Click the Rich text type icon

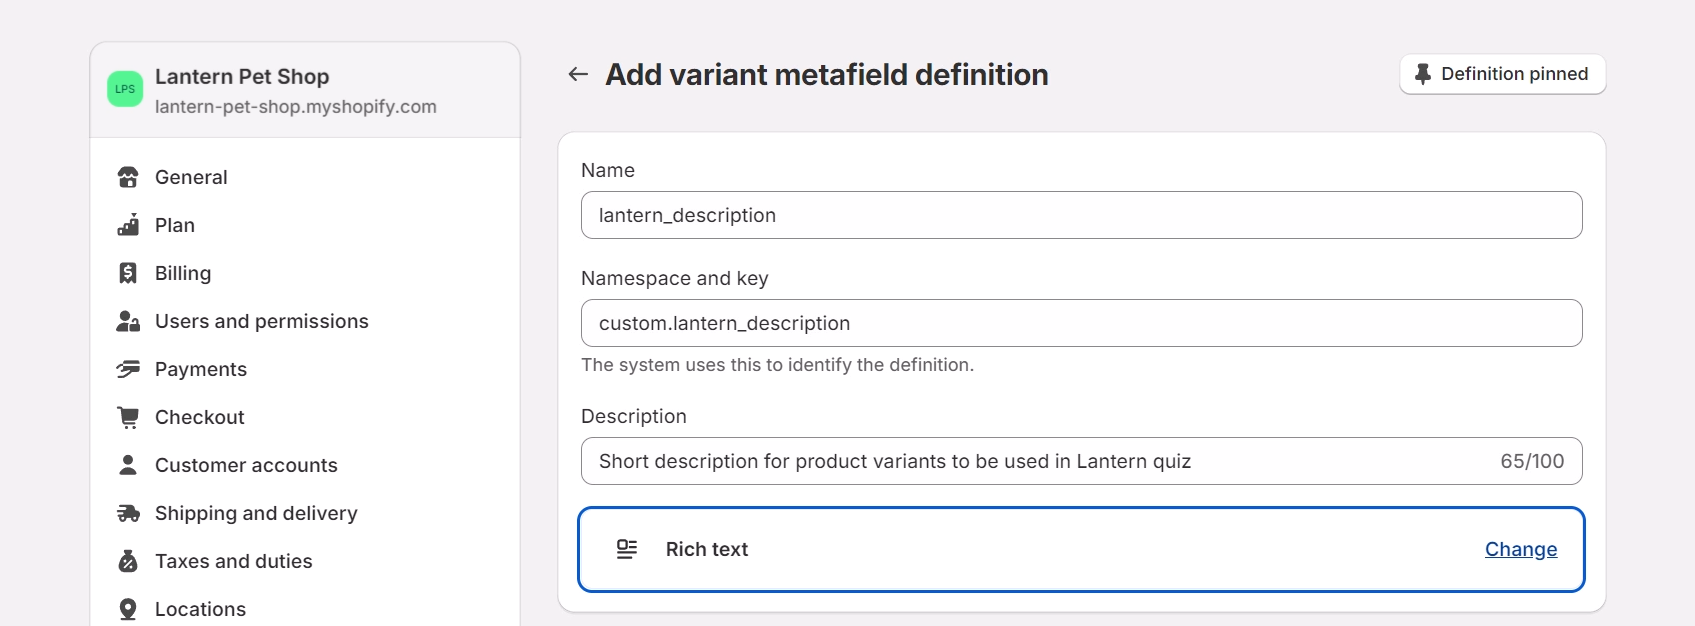click(x=627, y=549)
